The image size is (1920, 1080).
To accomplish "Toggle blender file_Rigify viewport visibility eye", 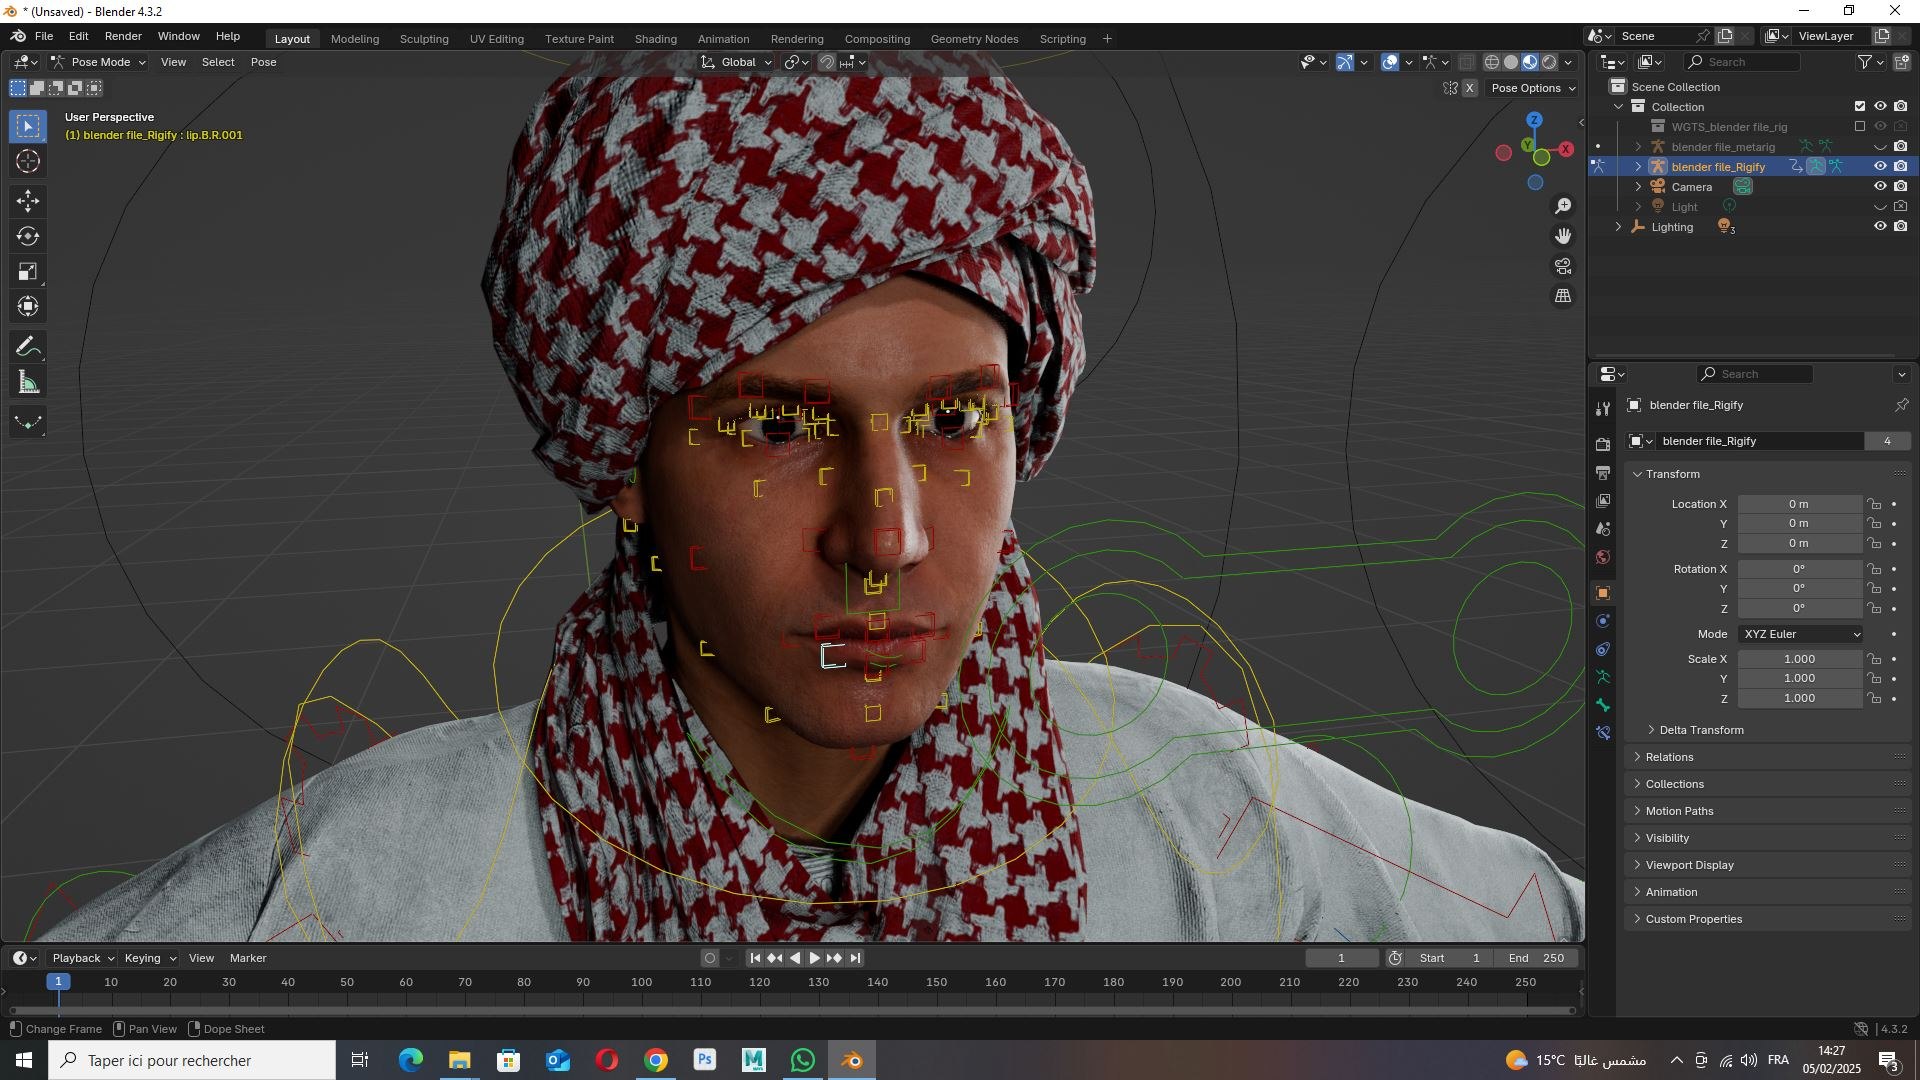I will [1880, 167].
